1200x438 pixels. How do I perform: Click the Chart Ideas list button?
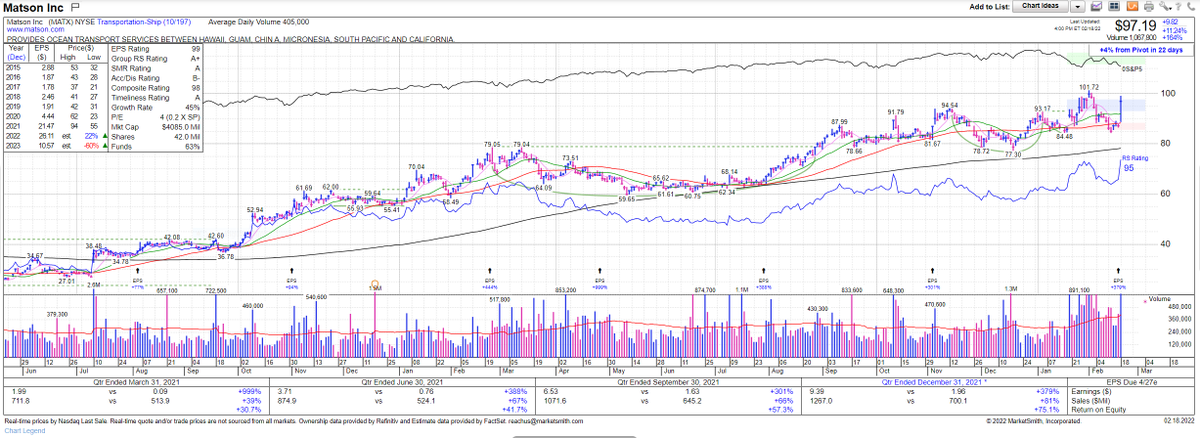(x=1040, y=7)
